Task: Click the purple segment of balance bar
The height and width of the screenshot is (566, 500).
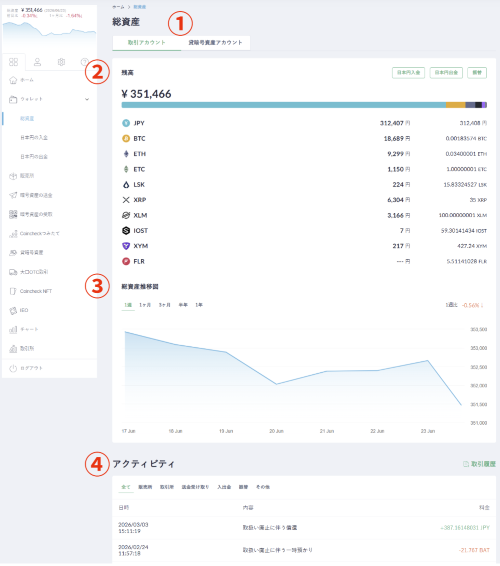Action: 484,105
